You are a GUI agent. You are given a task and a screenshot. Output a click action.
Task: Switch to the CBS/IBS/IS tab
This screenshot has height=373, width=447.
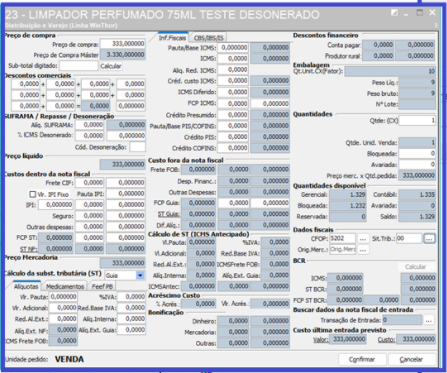point(208,37)
